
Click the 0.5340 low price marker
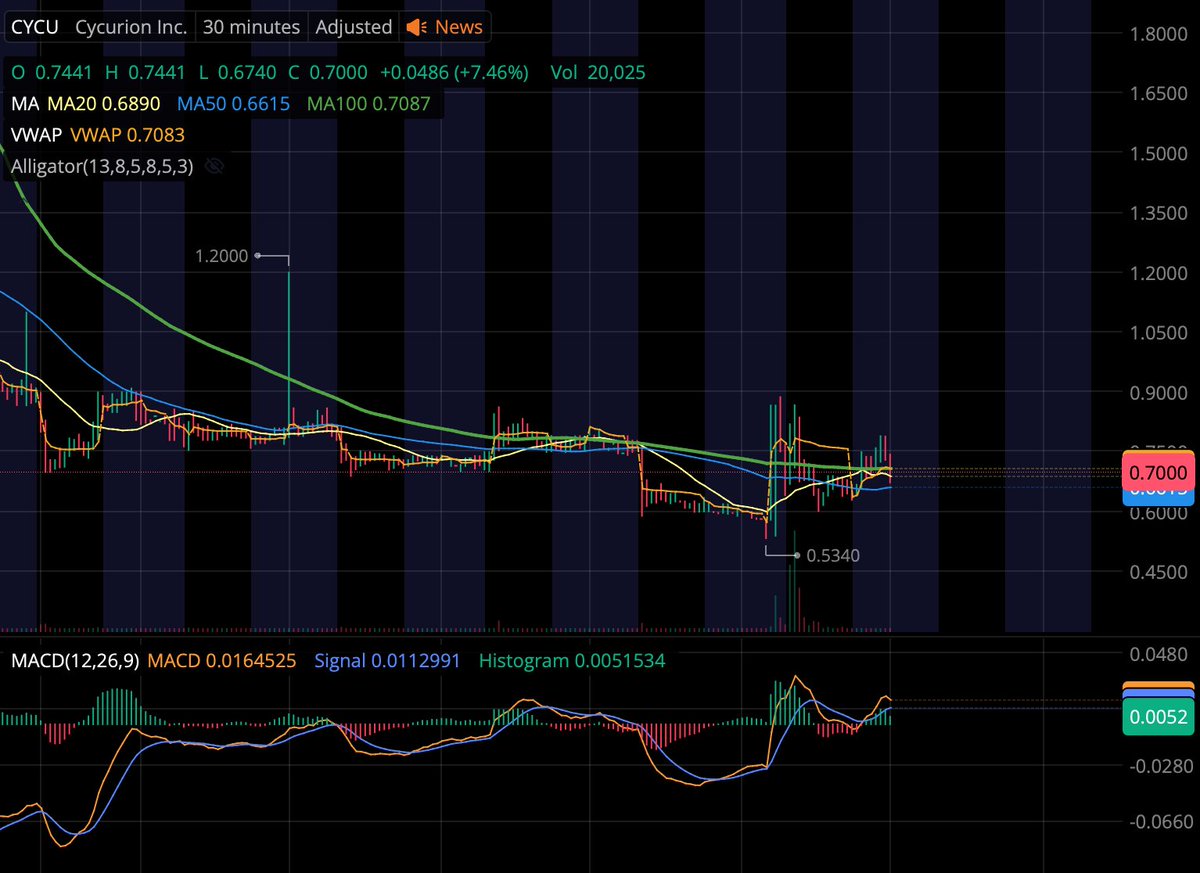pyautogui.click(x=832, y=555)
